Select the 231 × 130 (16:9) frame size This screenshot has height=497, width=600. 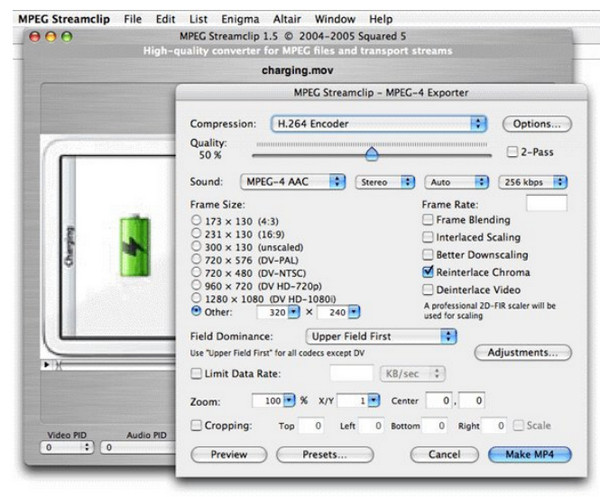click(196, 233)
